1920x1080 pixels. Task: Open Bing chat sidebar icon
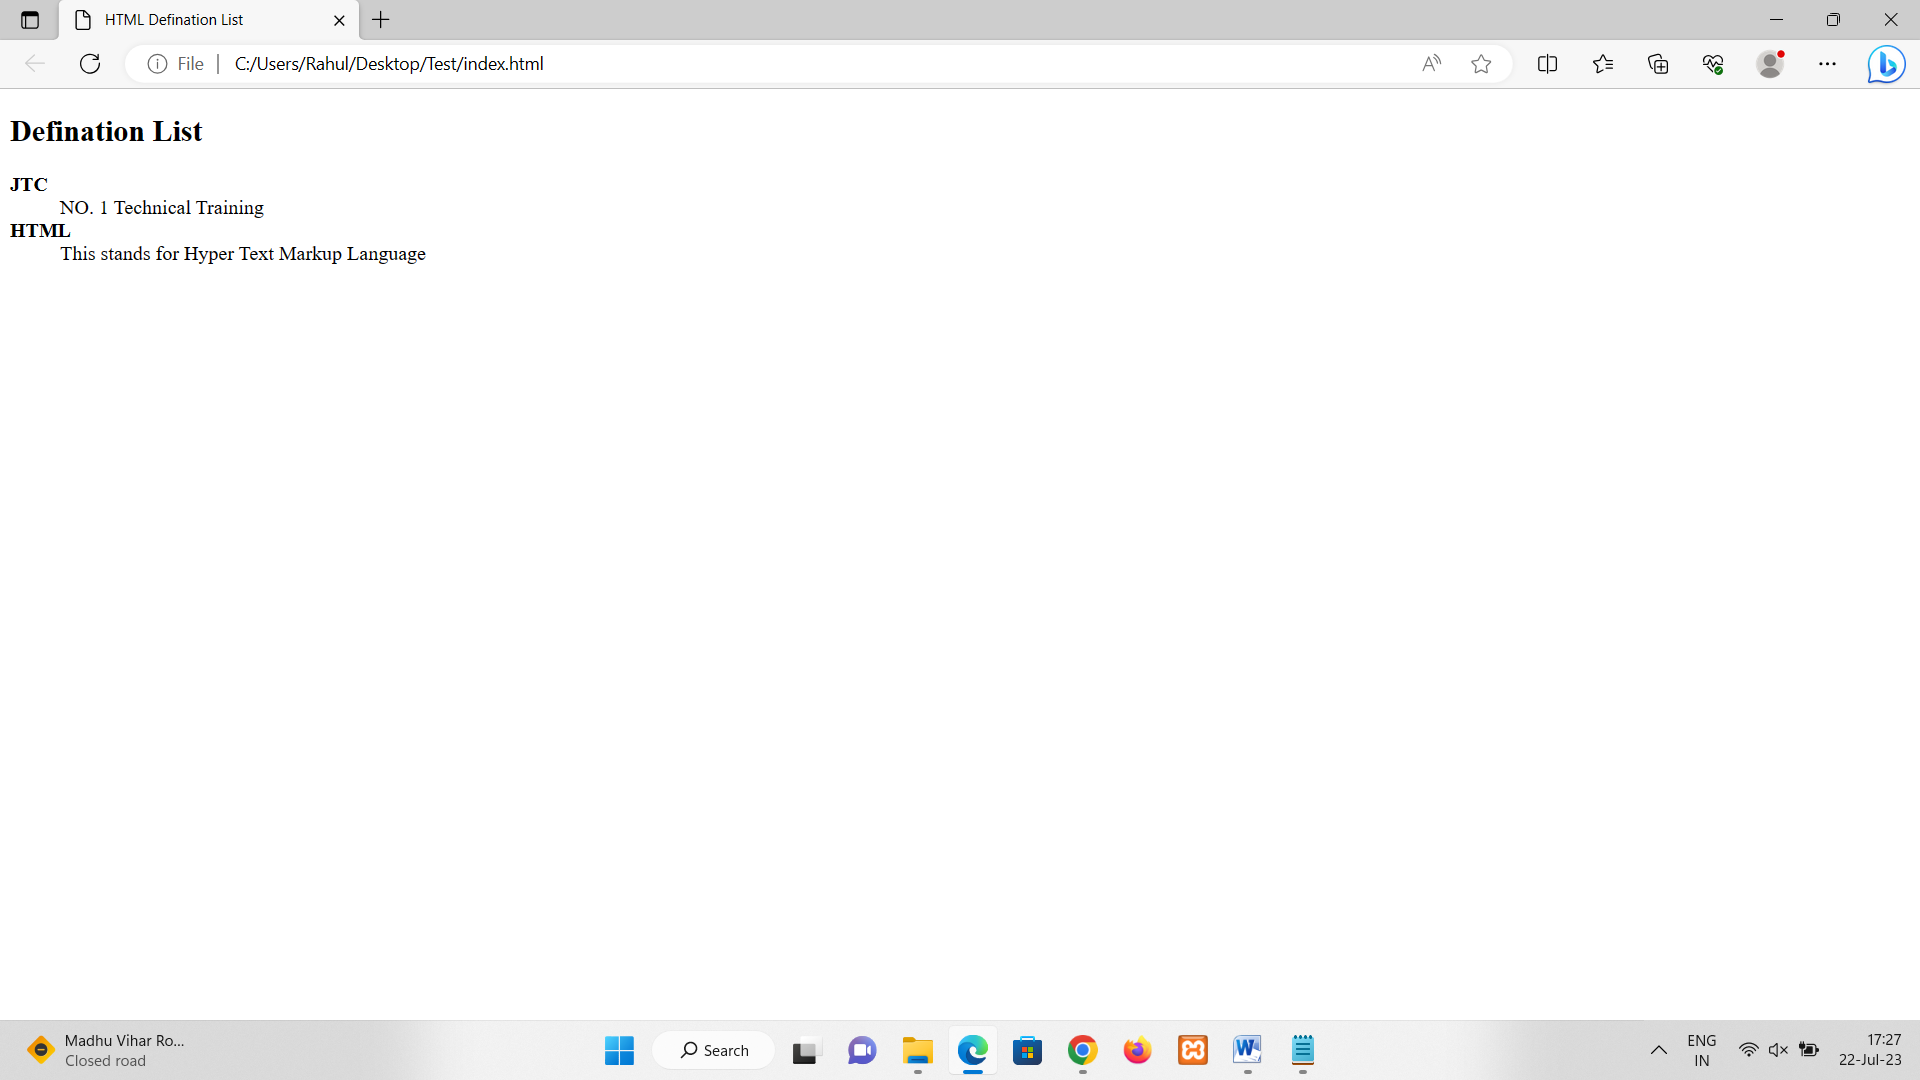pyautogui.click(x=1886, y=64)
